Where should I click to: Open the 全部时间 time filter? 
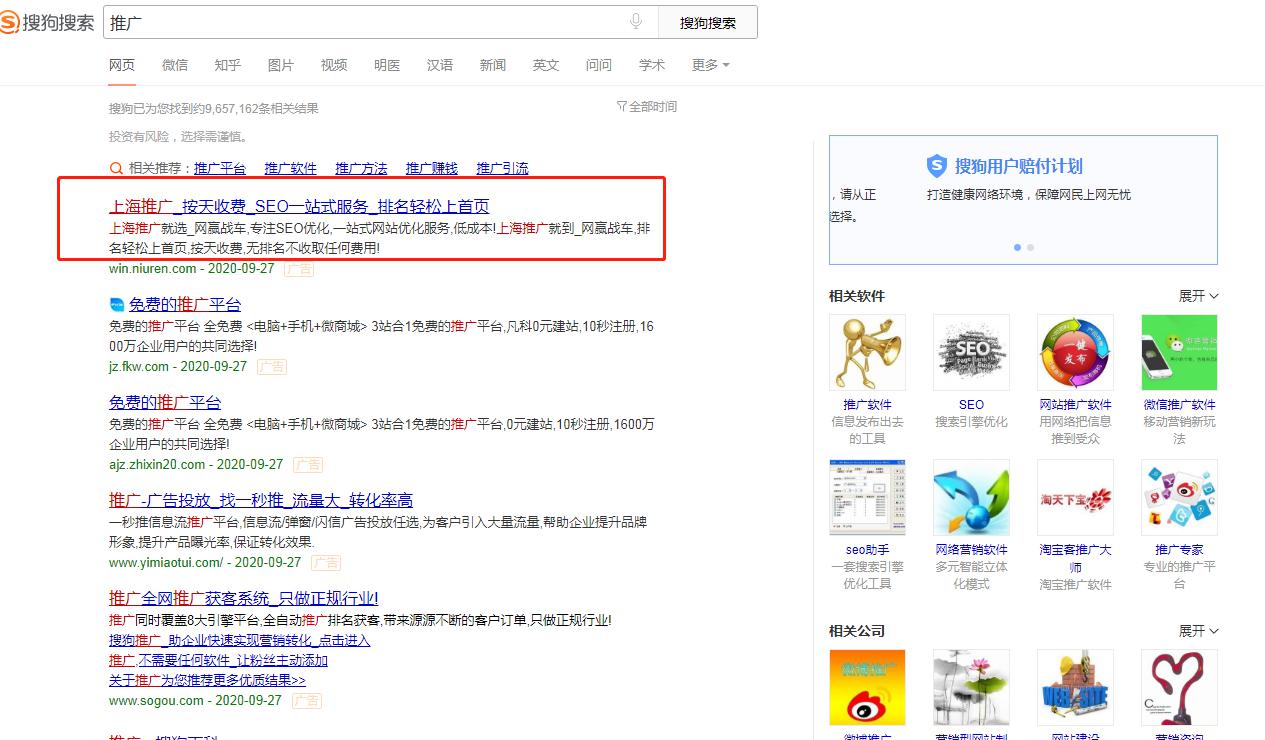(x=647, y=107)
